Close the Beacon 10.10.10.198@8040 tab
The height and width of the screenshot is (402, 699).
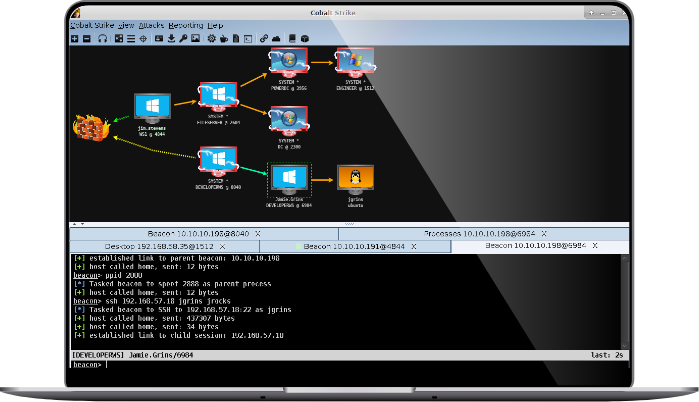(257, 233)
